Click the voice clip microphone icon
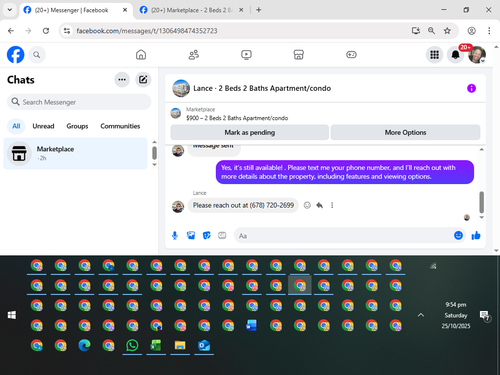 click(175, 236)
